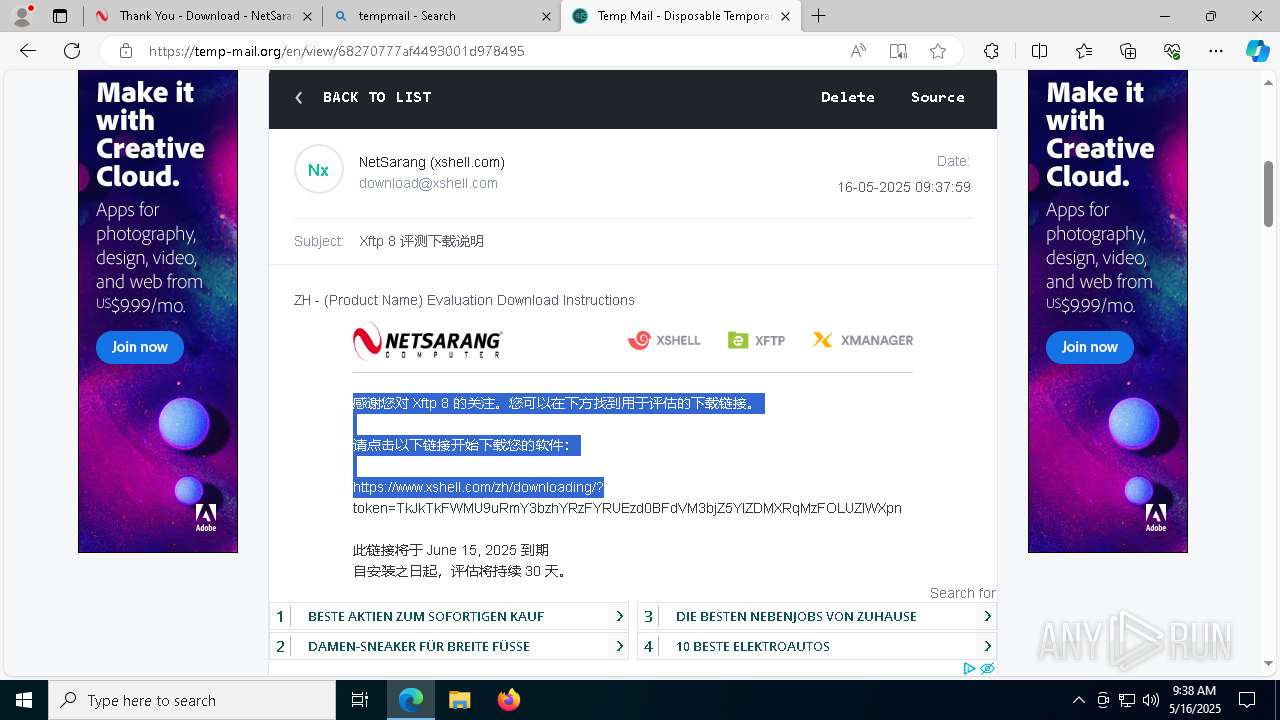Close the Thank You - Download tab
The height and width of the screenshot is (720, 1280).
[x=307, y=16]
